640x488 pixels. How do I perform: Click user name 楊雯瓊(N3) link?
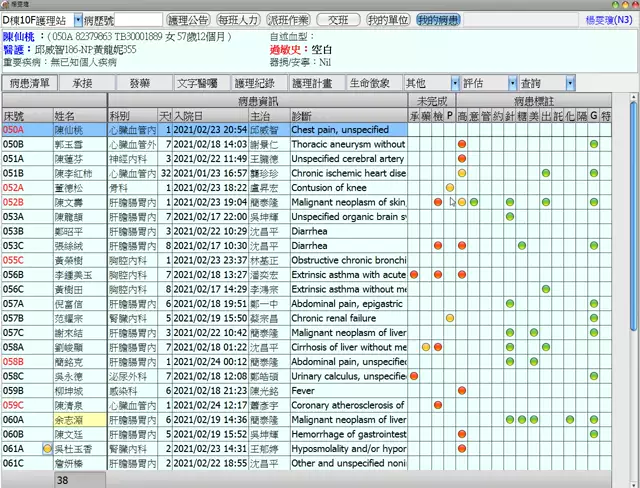pos(609,20)
